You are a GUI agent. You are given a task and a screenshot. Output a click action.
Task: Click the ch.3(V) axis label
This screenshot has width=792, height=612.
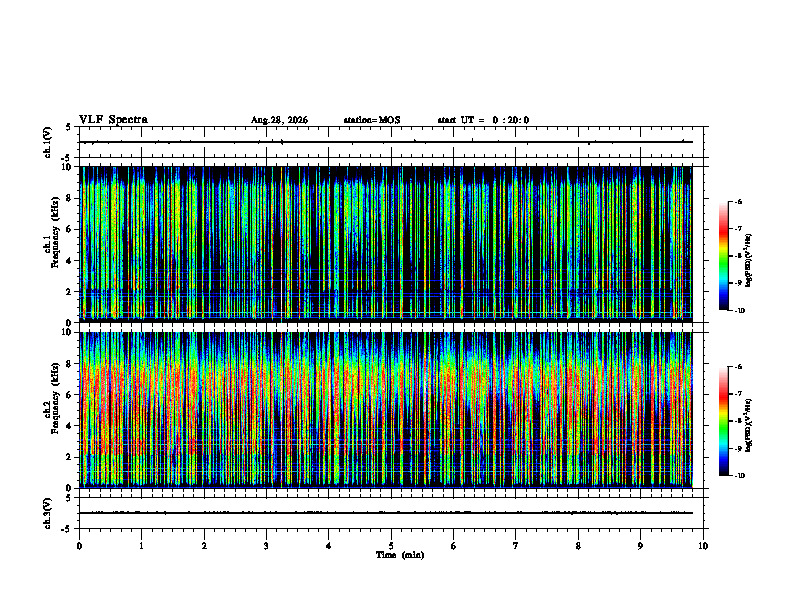tap(47, 514)
